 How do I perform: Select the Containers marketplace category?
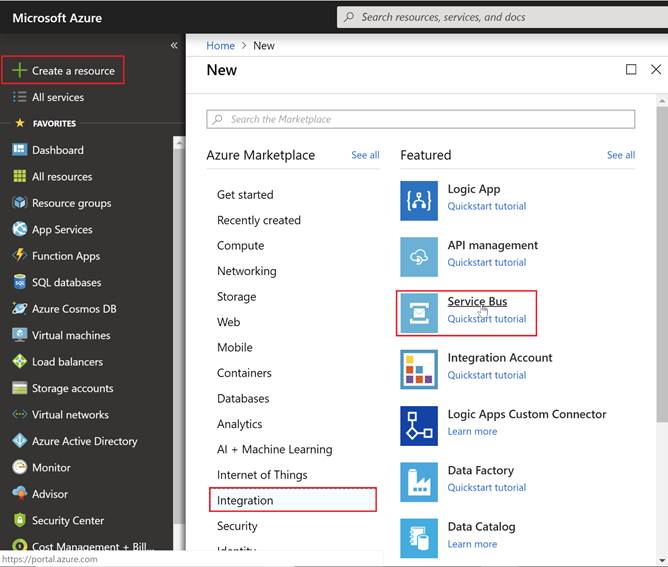[244, 373]
